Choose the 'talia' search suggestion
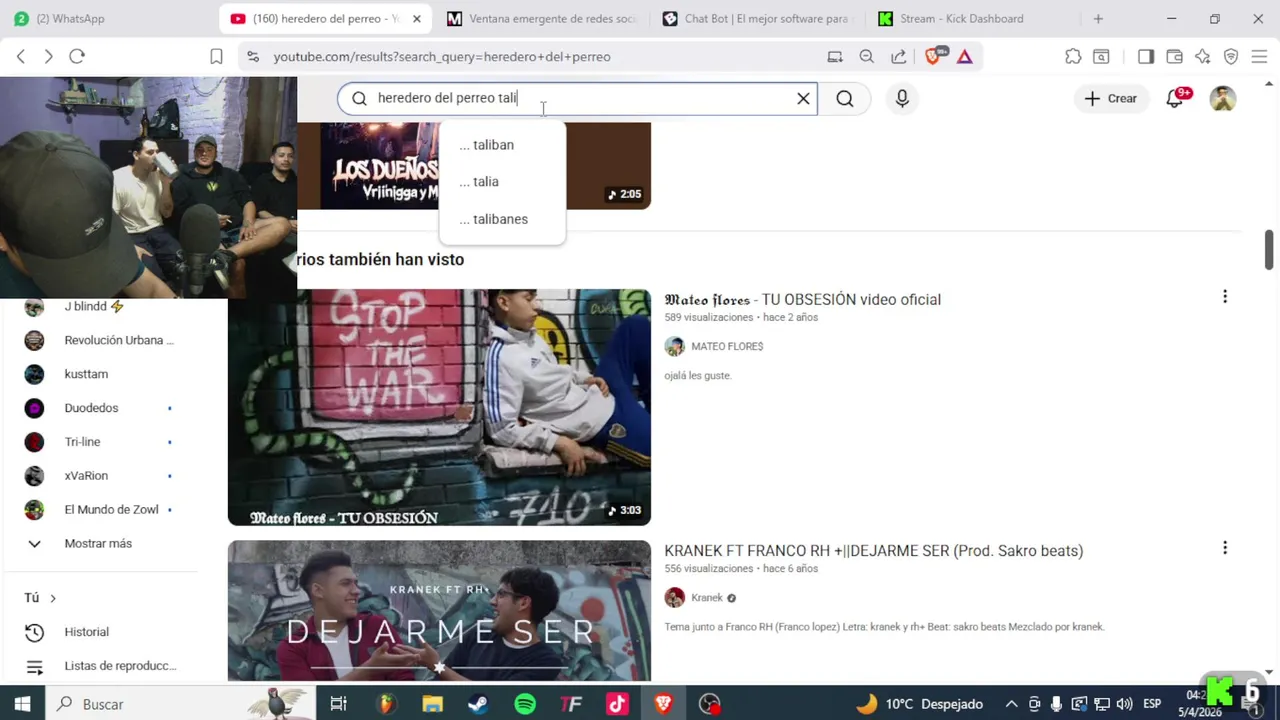 pos(502,182)
